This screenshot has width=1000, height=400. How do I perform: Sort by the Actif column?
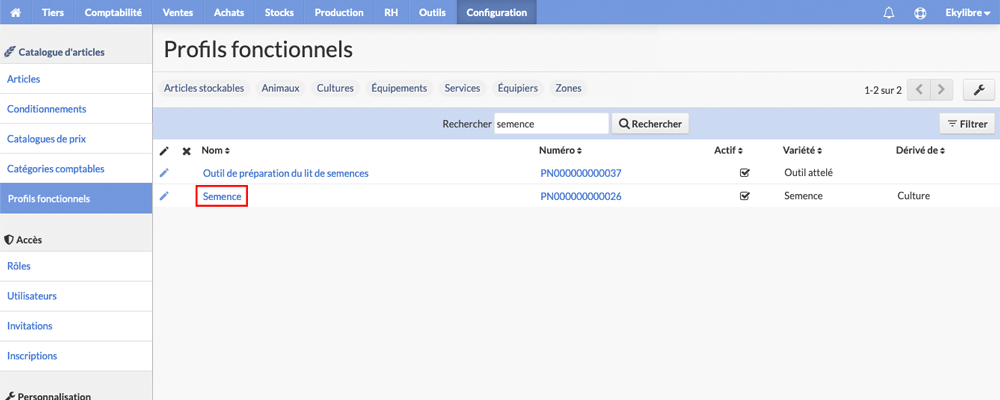pyautogui.click(x=729, y=151)
